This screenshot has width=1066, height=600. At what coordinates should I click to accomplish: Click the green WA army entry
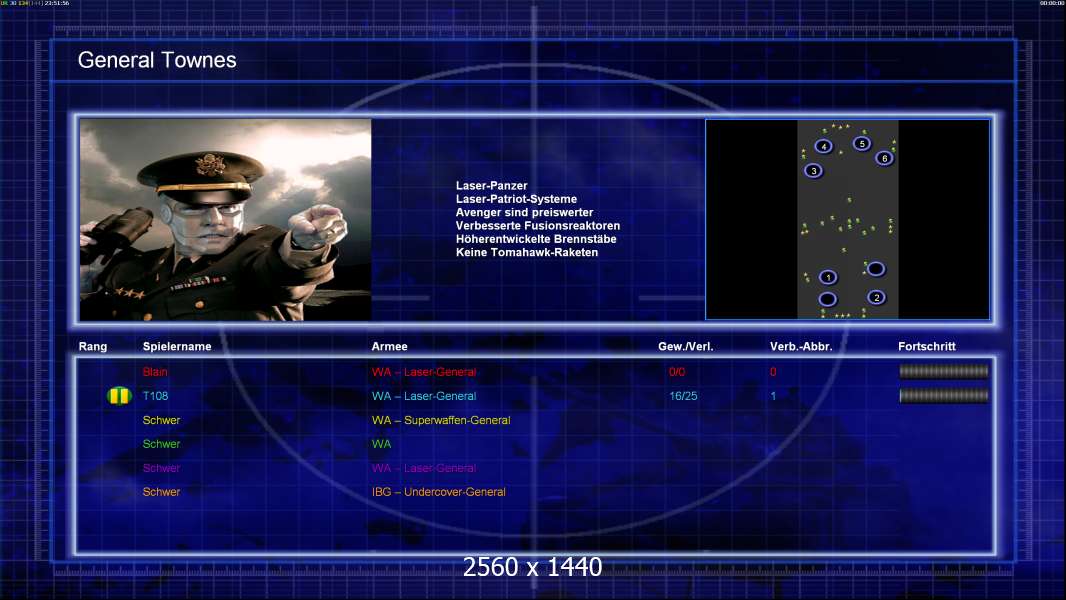[x=381, y=444]
